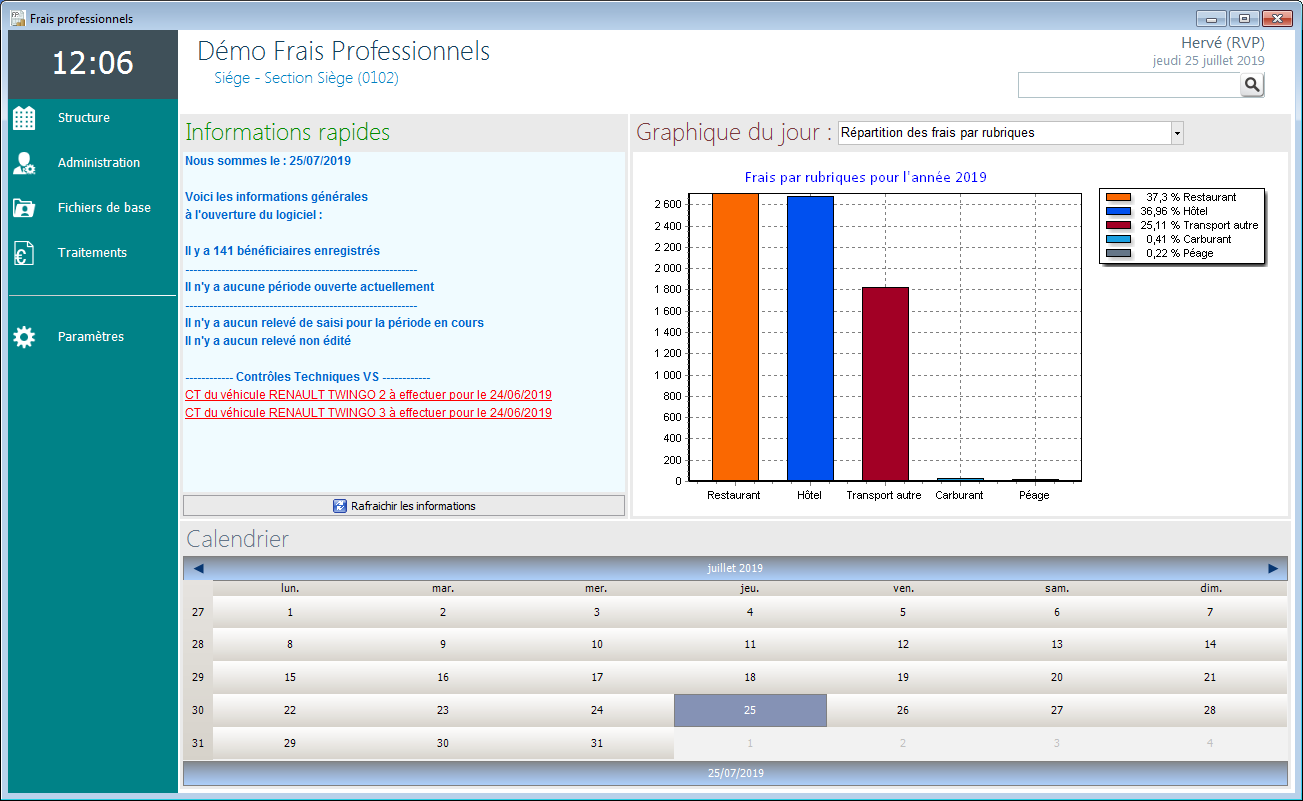1303x801 pixels.
Task: Open the Administration menu label
Action: coord(99,163)
